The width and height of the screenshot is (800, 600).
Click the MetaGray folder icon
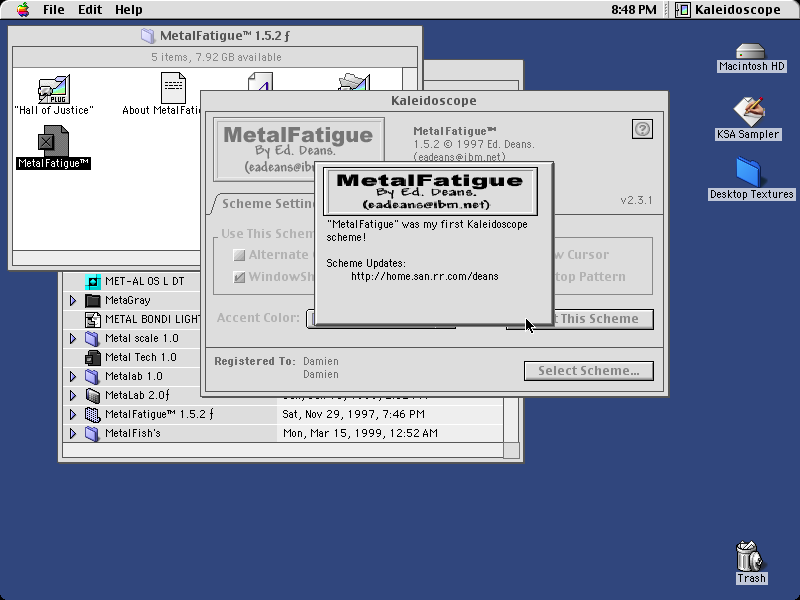[x=93, y=301]
